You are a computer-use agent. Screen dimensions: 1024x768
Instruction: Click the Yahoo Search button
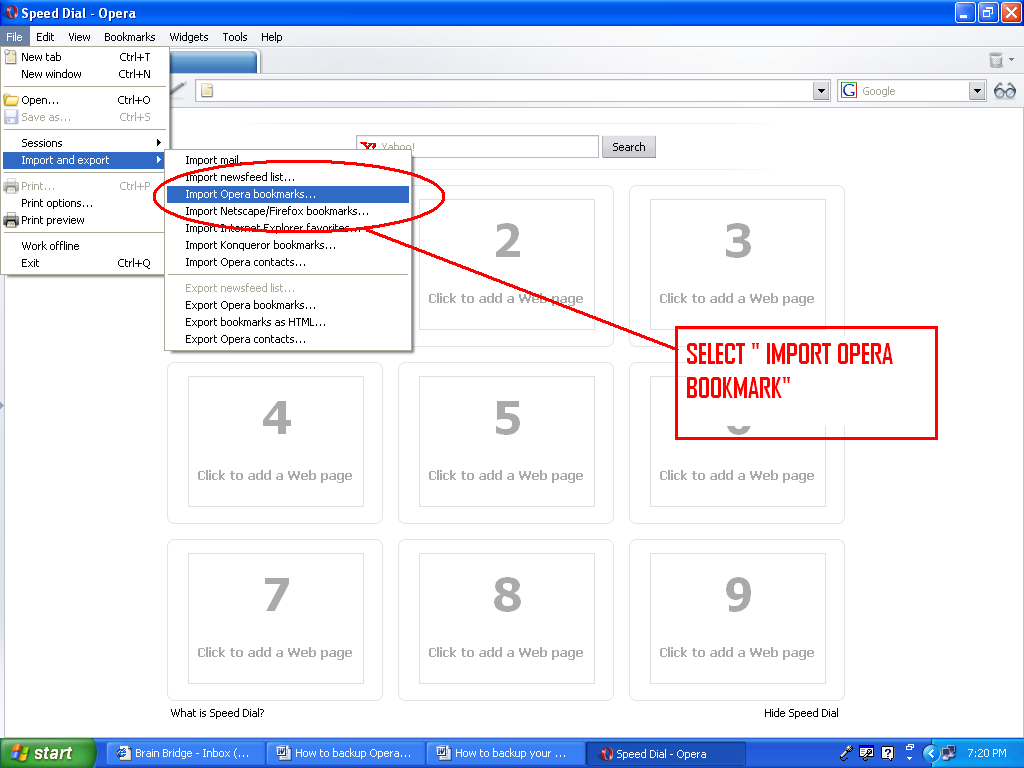point(628,147)
